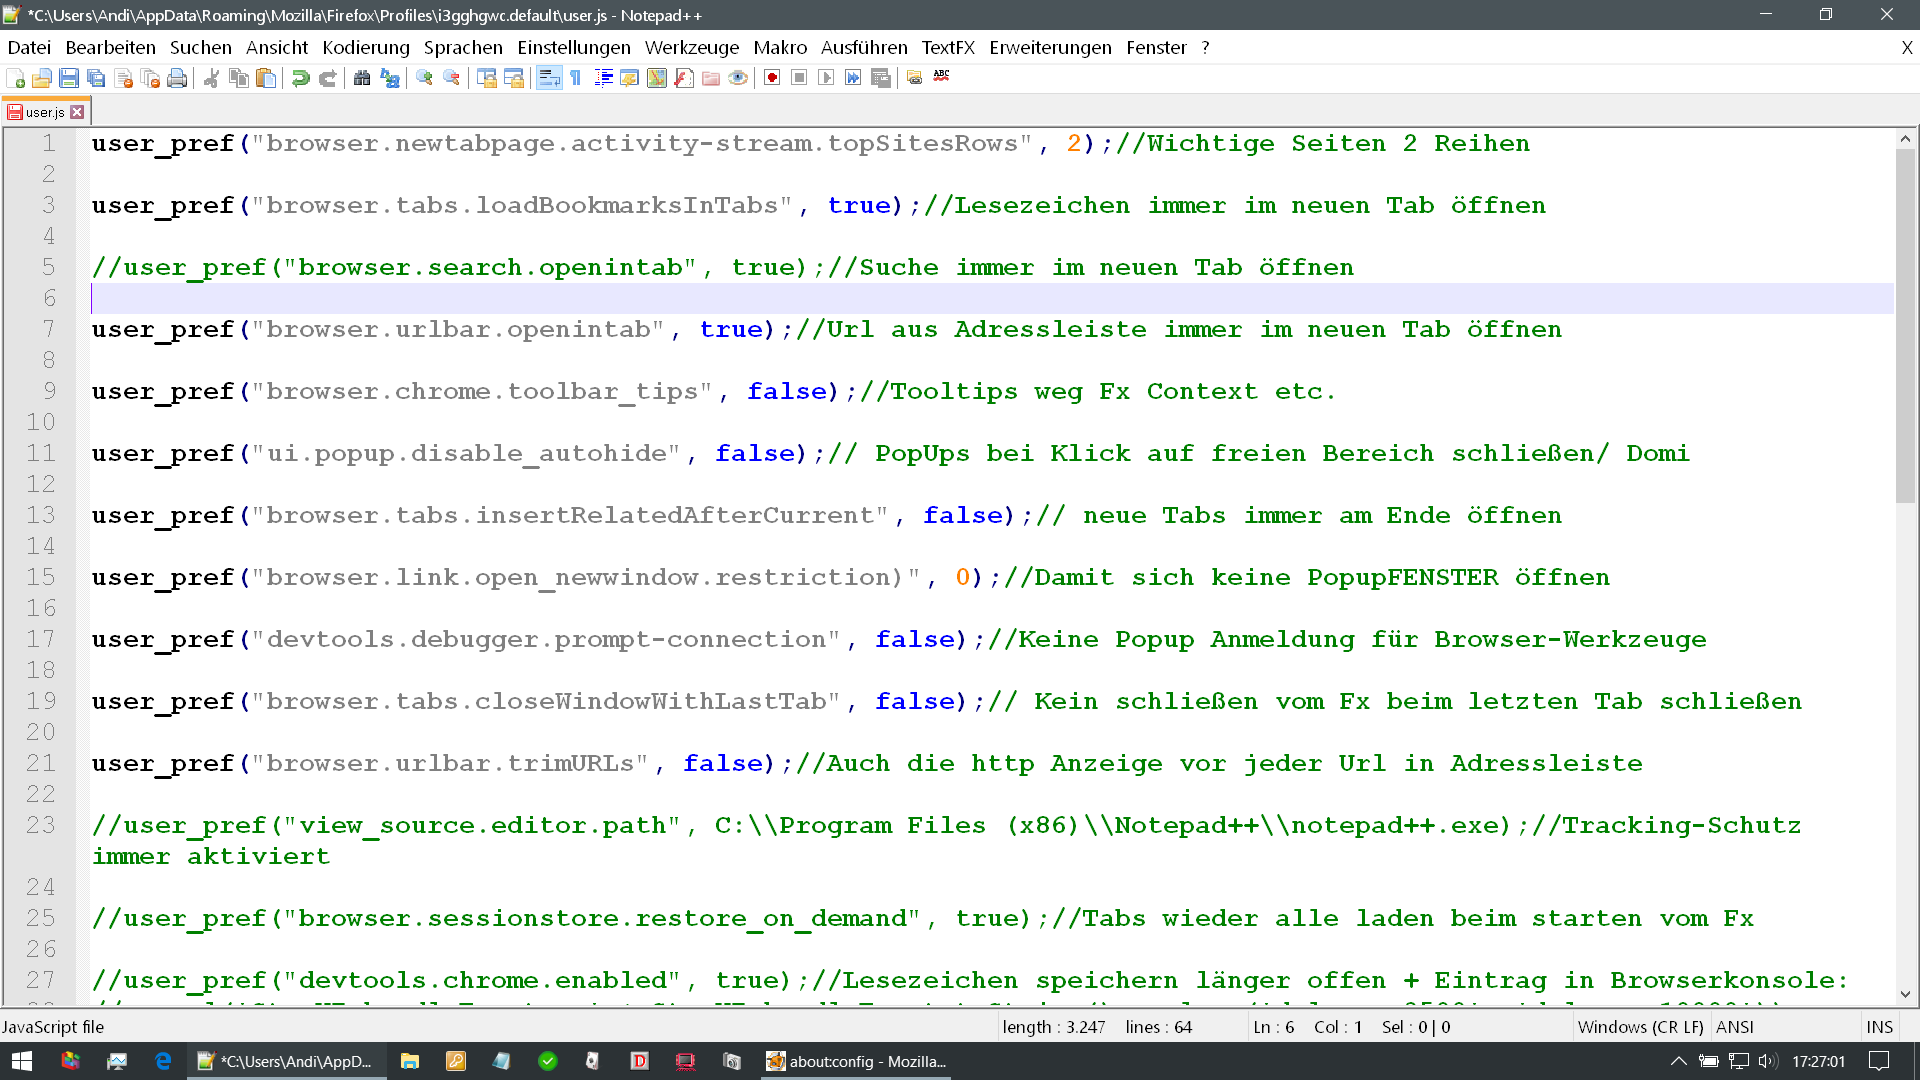Start macro recording with red dot icon
This screenshot has height=1080, width=1920.
tap(772, 78)
